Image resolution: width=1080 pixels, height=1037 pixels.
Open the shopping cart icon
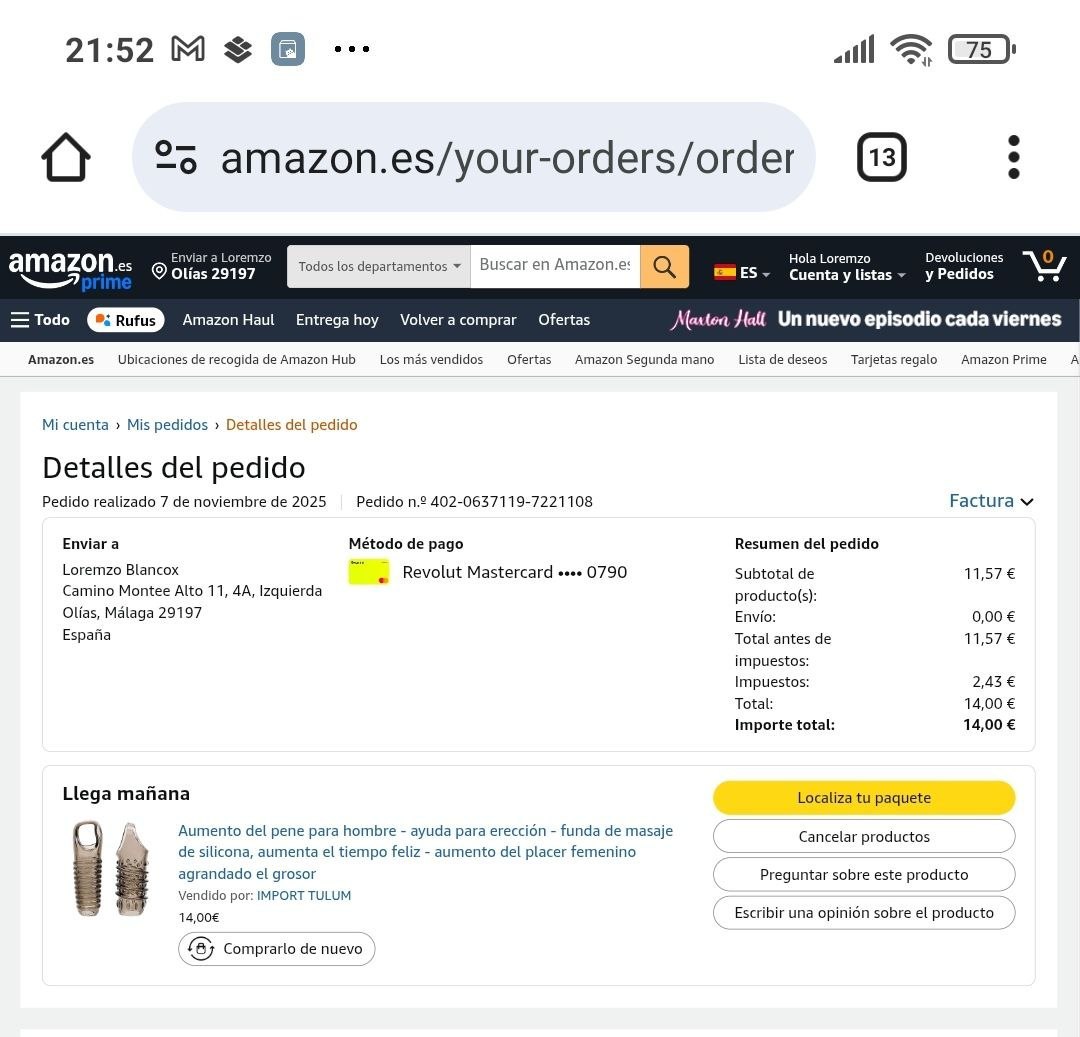click(1044, 266)
